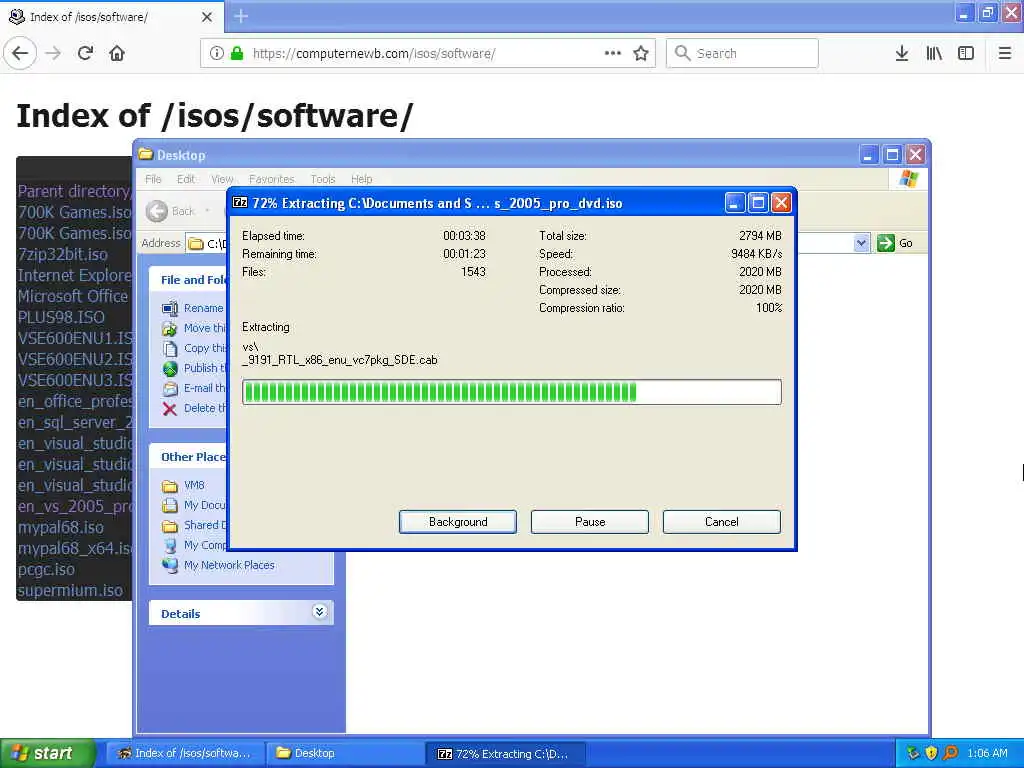Click the green extraction progress bar
The width and height of the screenshot is (1024, 768).
click(x=511, y=392)
